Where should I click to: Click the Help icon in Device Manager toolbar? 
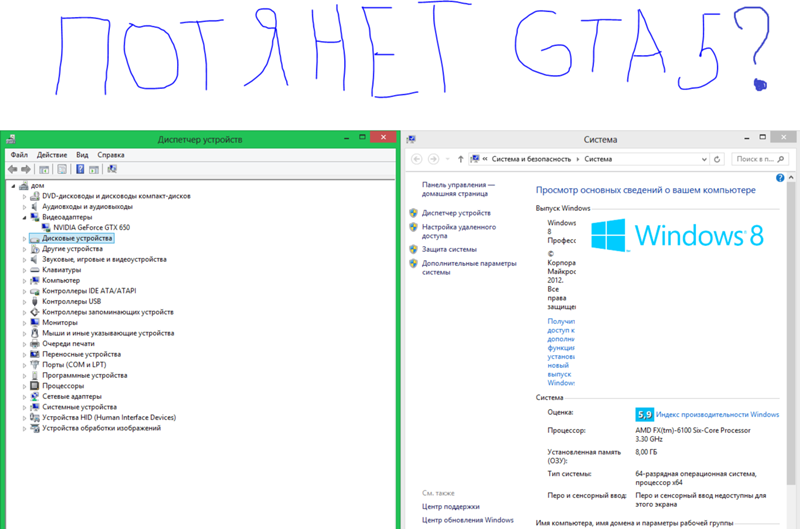pos(80,169)
